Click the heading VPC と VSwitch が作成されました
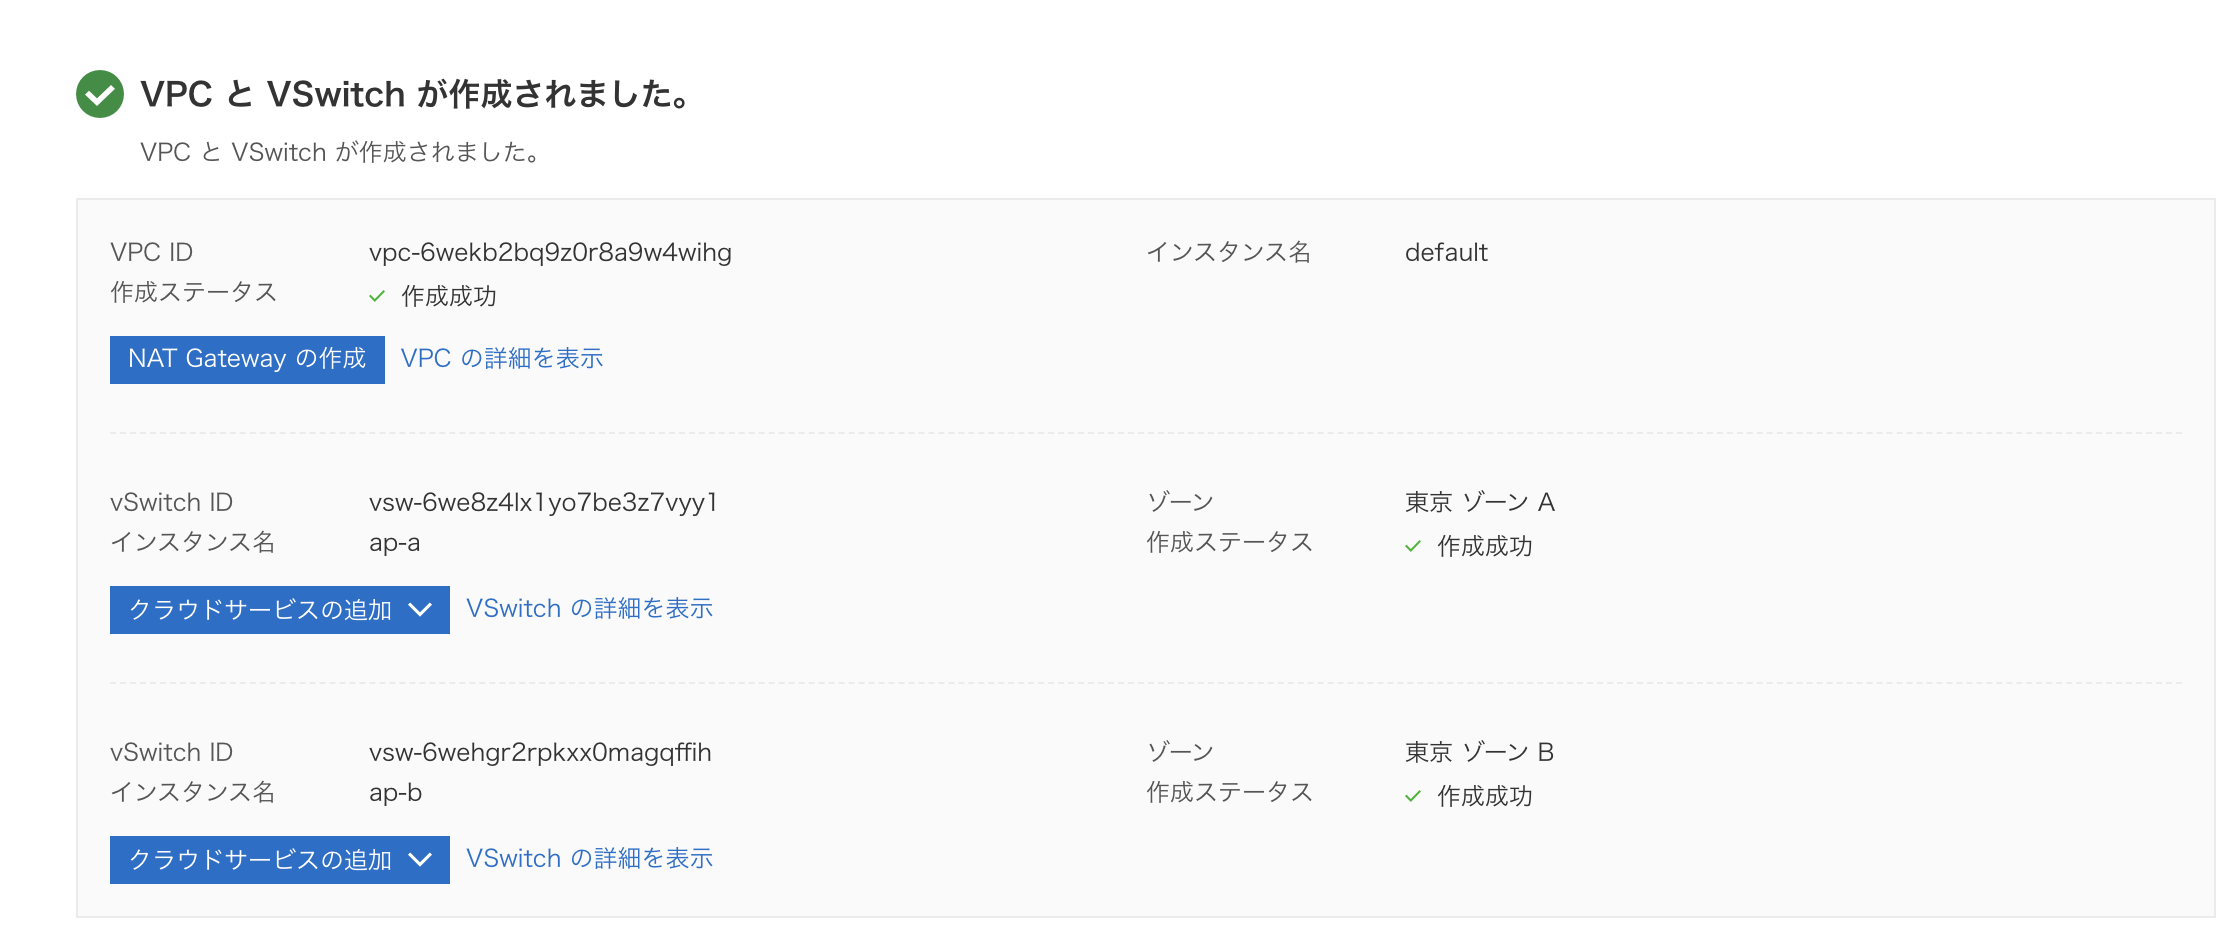The image size is (2232, 946). pyautogui.click(x=416, y=95)
